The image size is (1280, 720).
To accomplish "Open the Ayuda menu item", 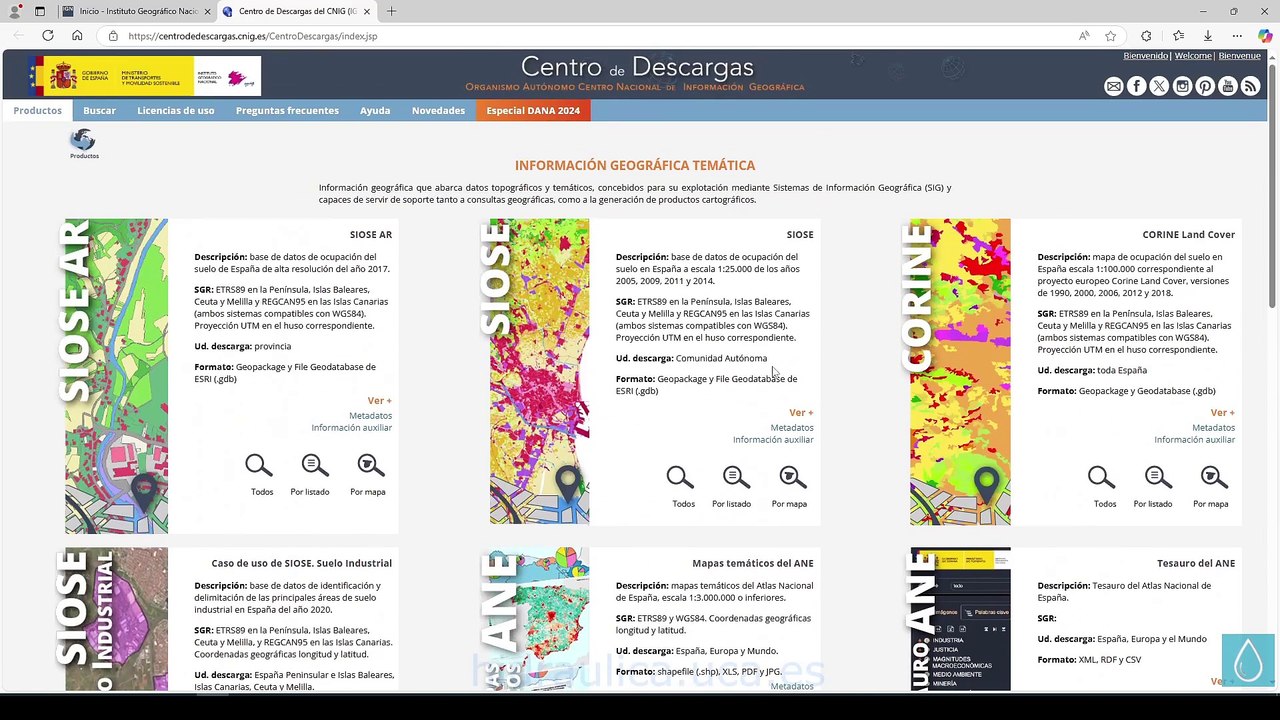I will pyautogui.click(x=375, y=111).
